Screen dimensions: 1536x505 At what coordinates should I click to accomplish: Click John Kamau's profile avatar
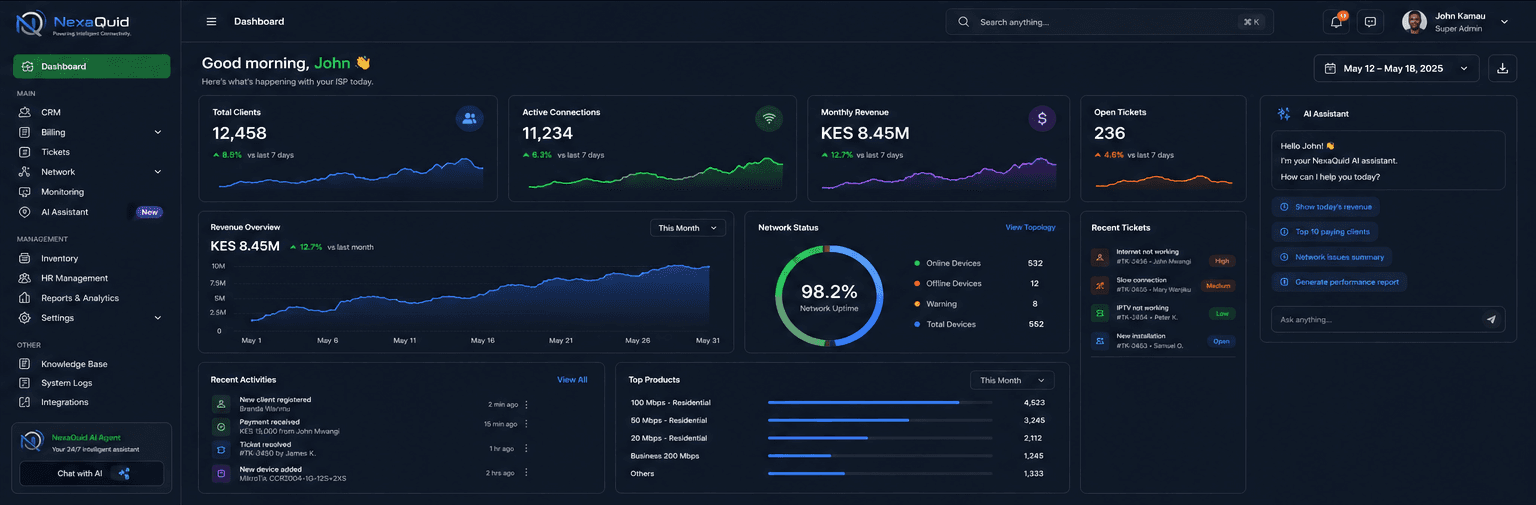[x=1414, y=22]
